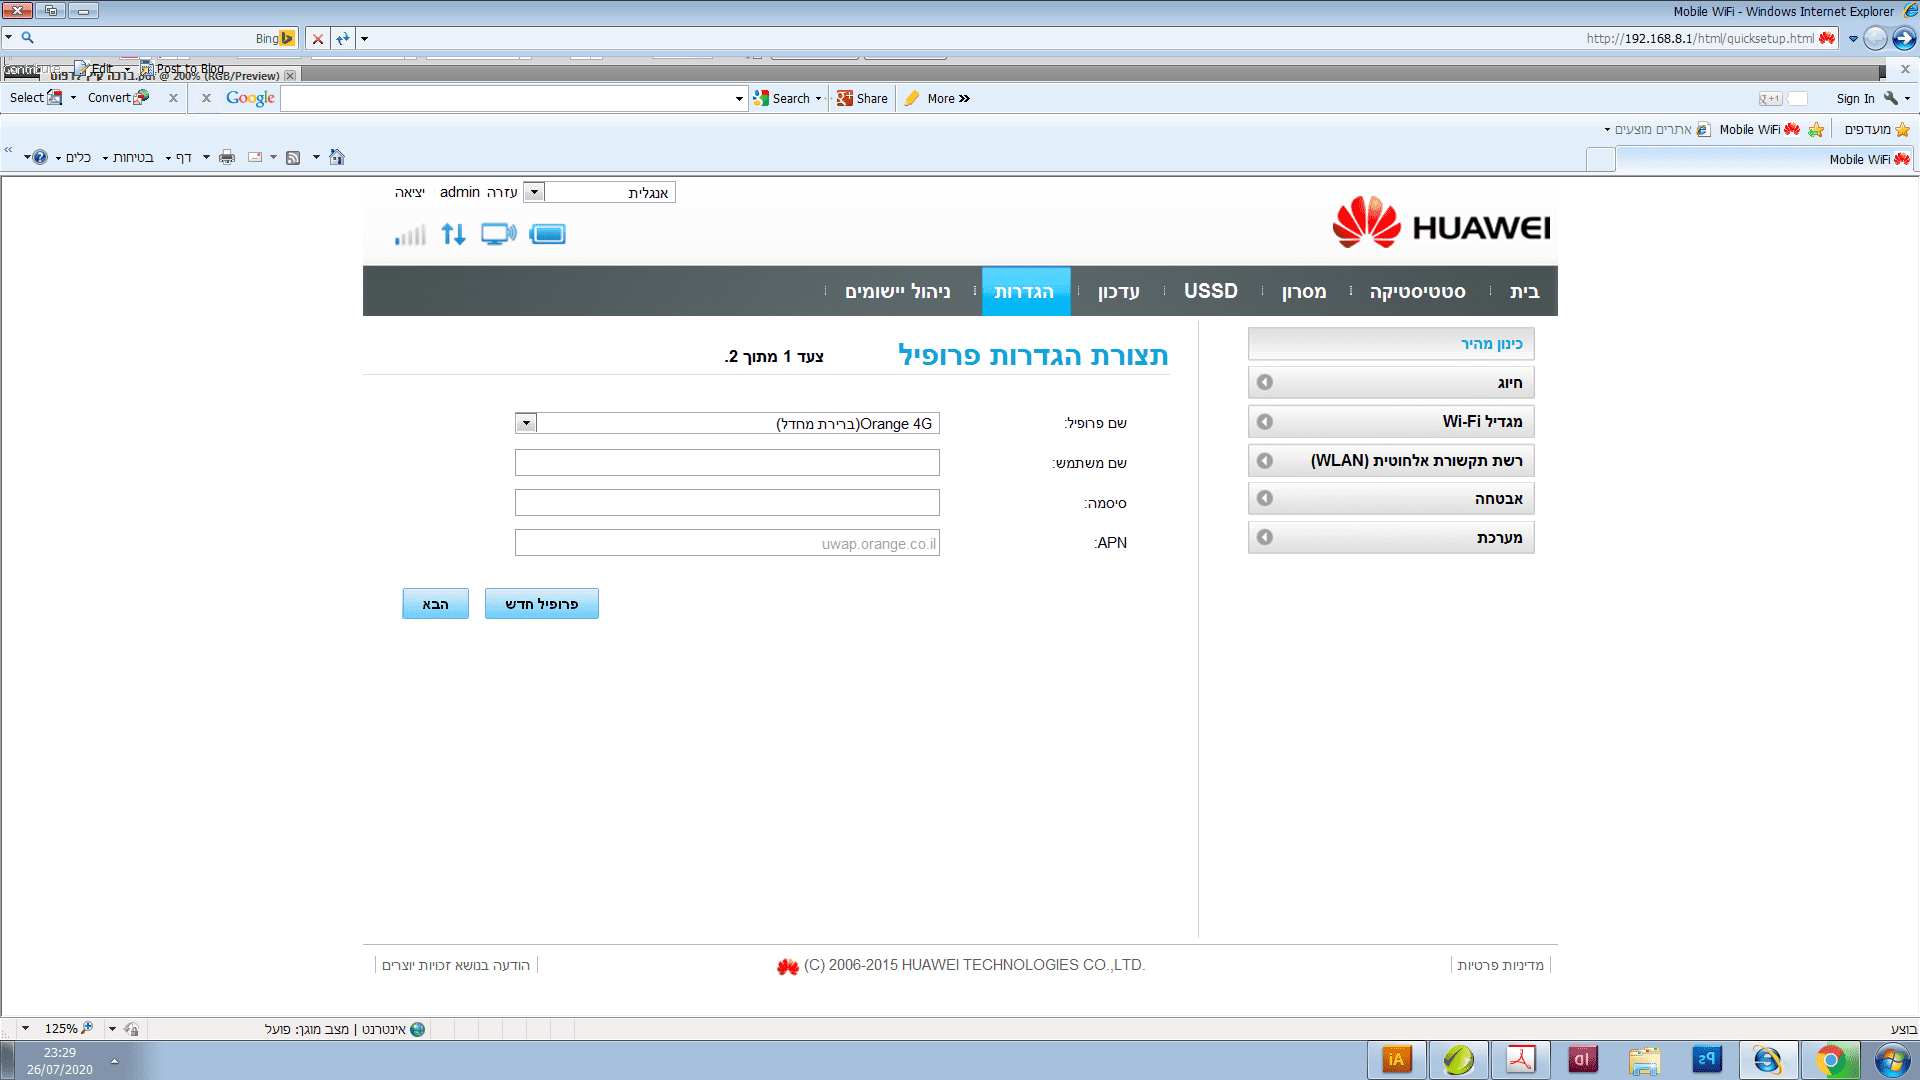
Task: Open the statistics (סטטיסטיקה) navigation tab
Action: [x=1417, y=291]
